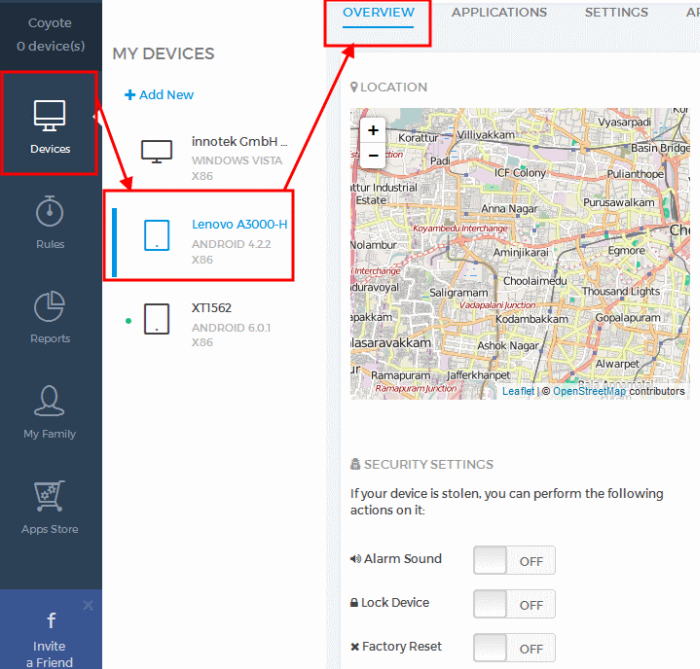This screenshot has height=669, width=700.
Task: Click the My Family sidebar label
Action: (x=50, y=434)
